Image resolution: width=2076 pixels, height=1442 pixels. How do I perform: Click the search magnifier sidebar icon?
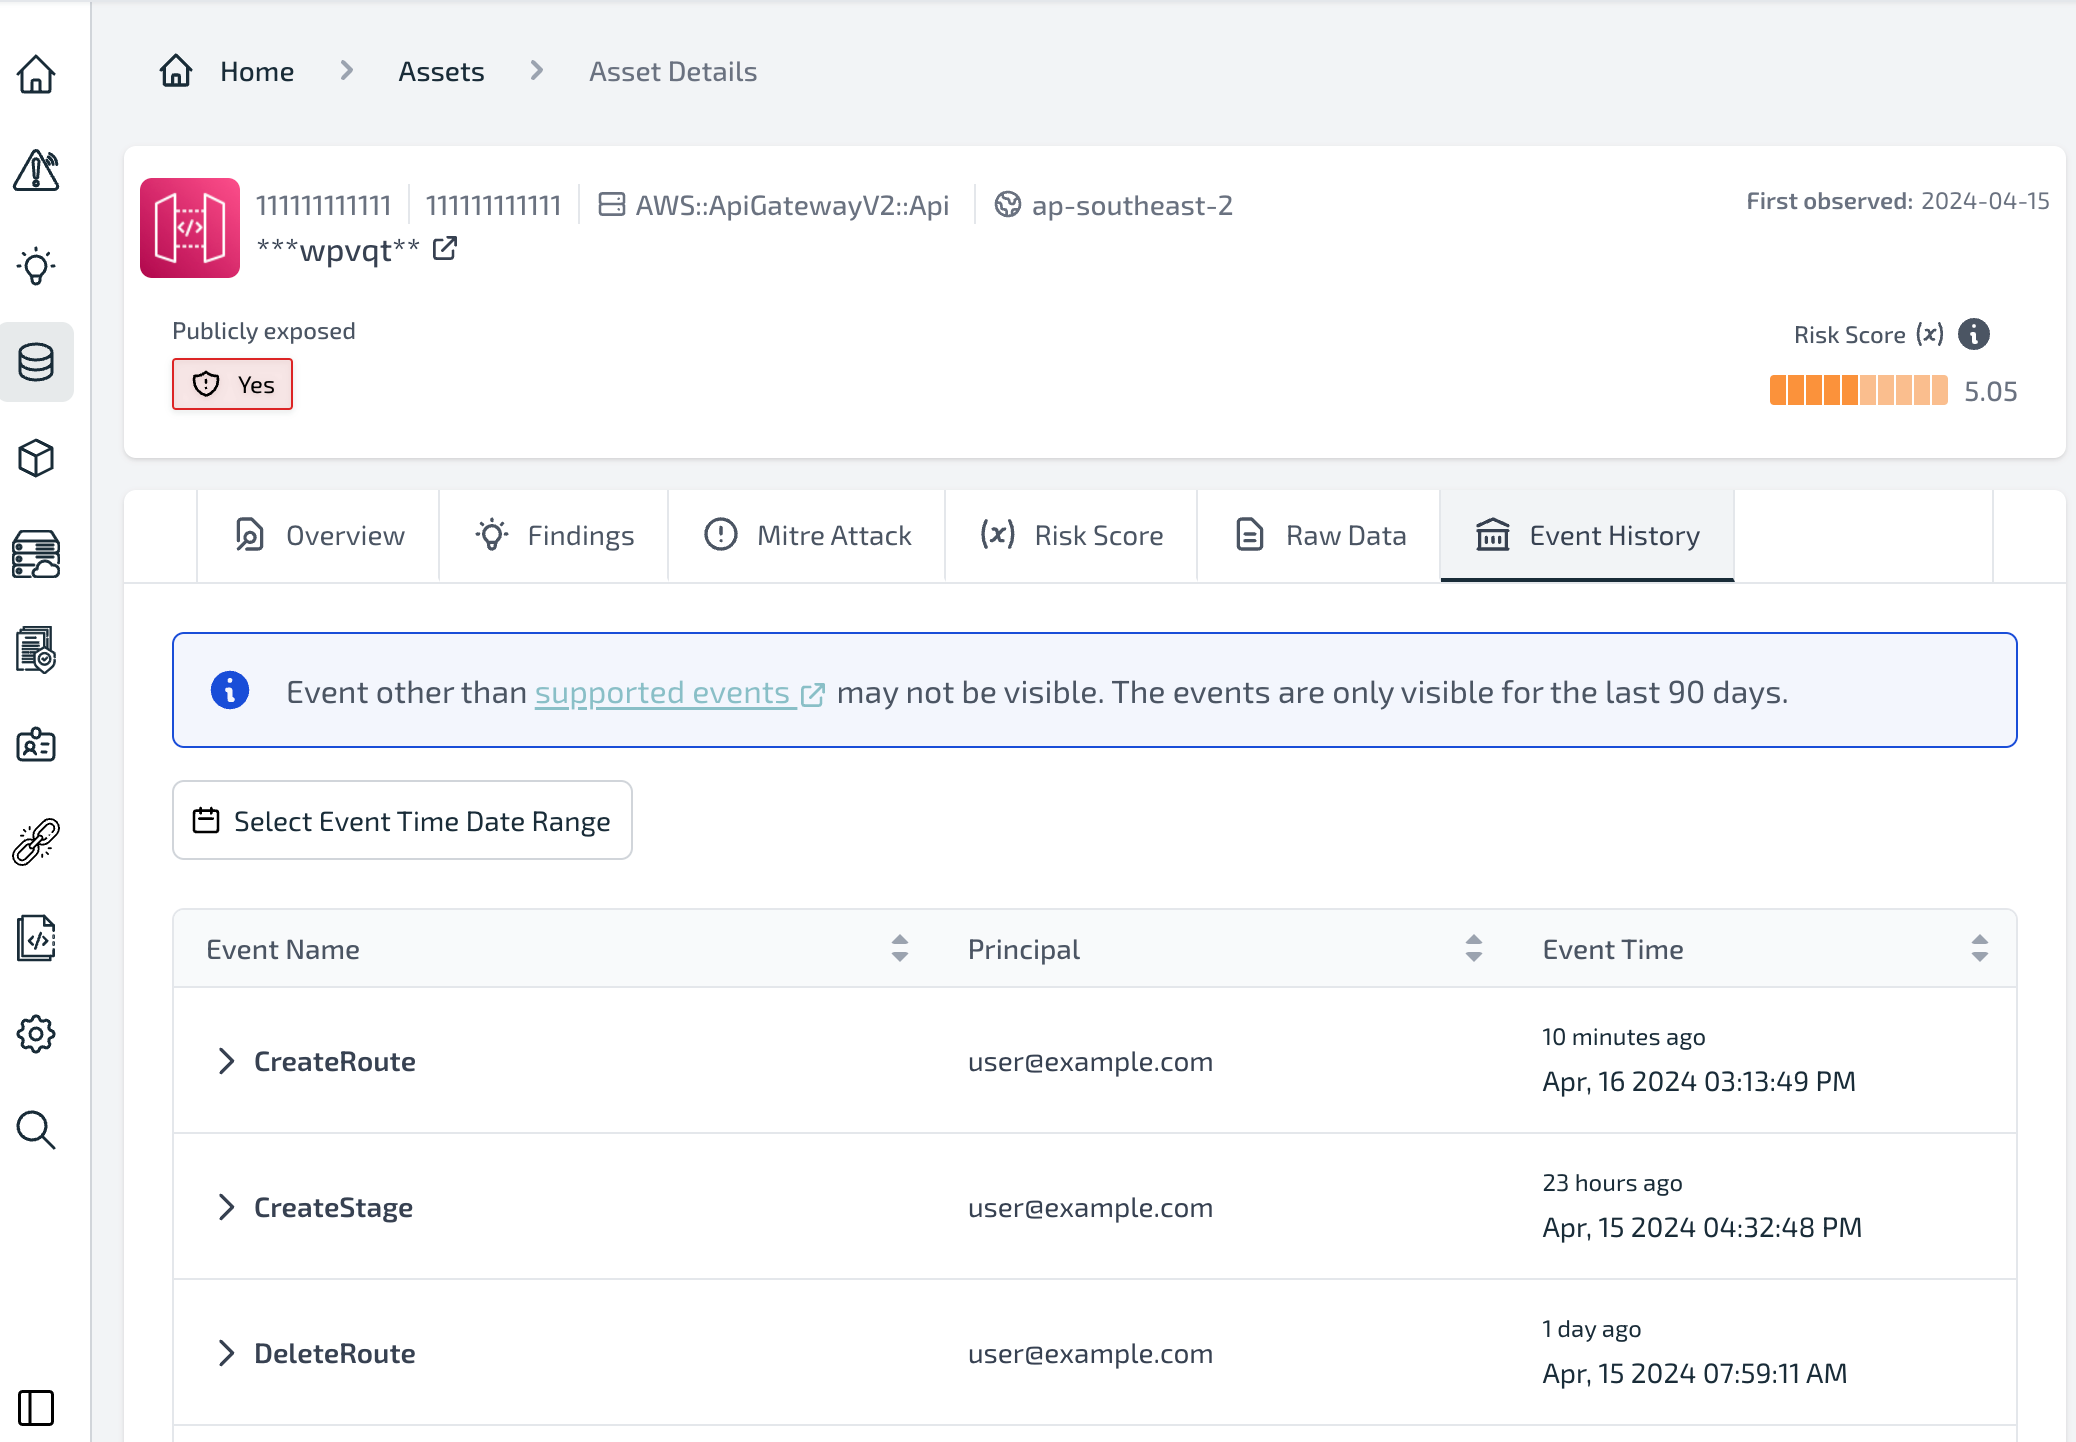click(36, 1130)
